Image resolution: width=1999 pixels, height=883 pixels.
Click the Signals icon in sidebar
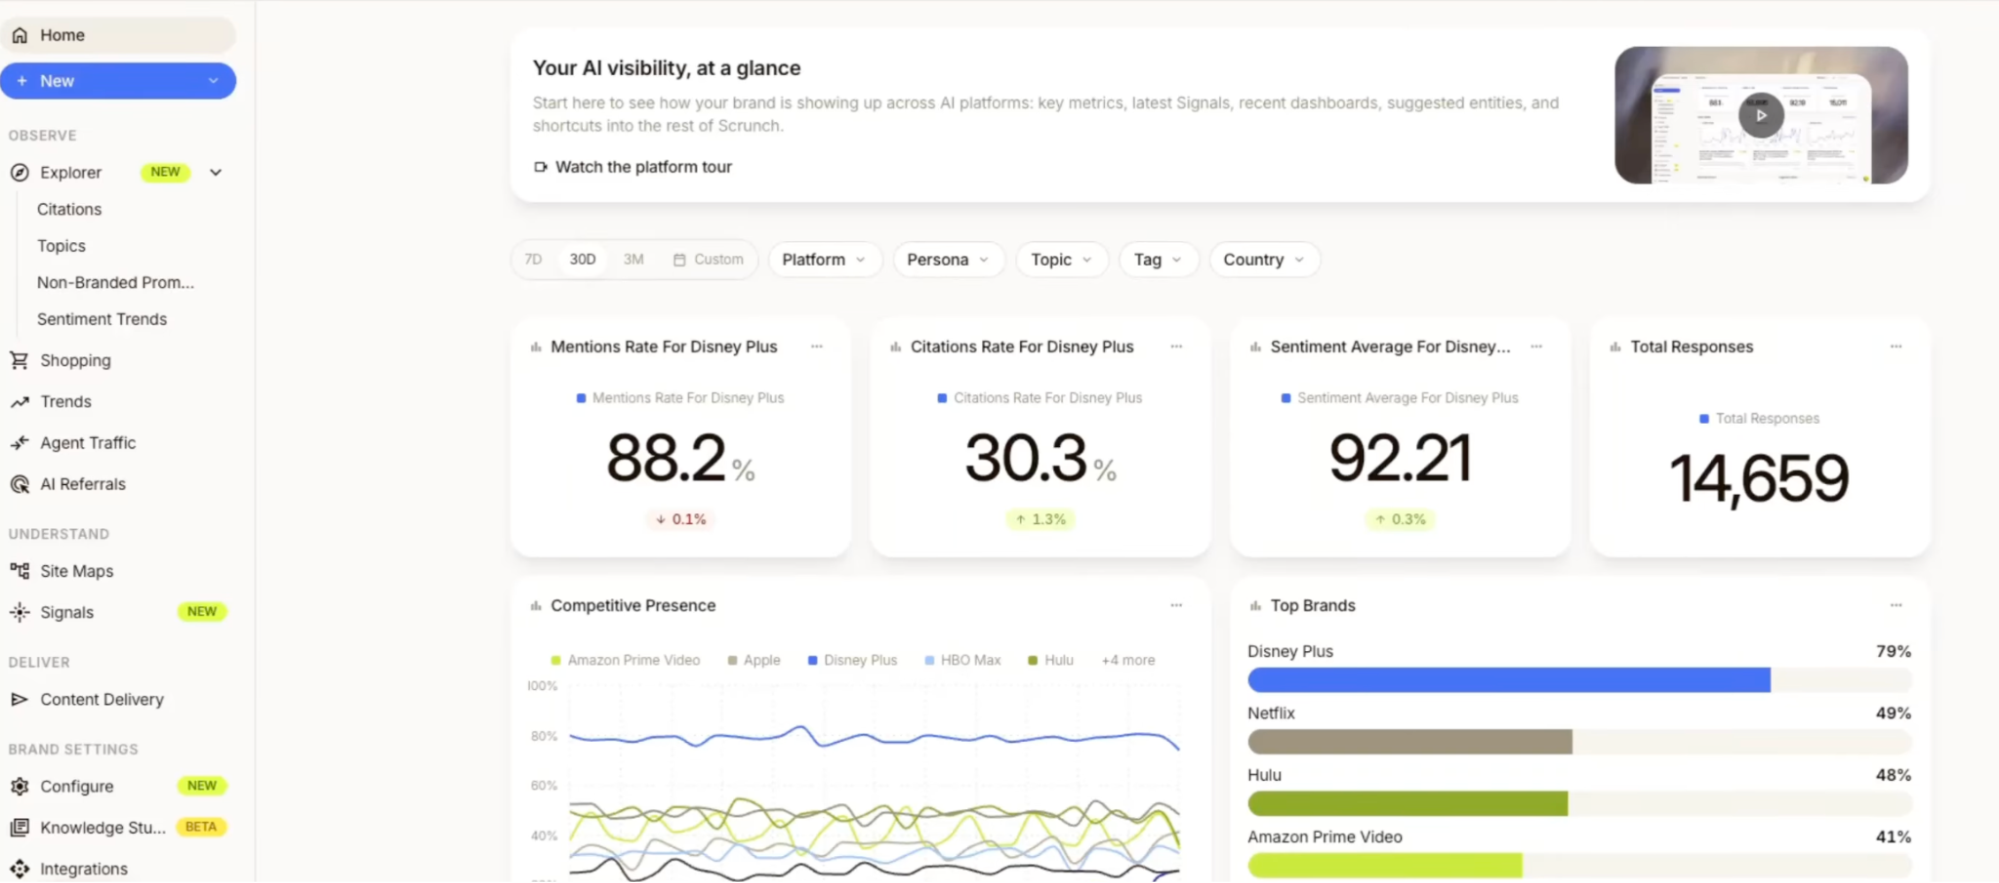[x=19, y=612]
